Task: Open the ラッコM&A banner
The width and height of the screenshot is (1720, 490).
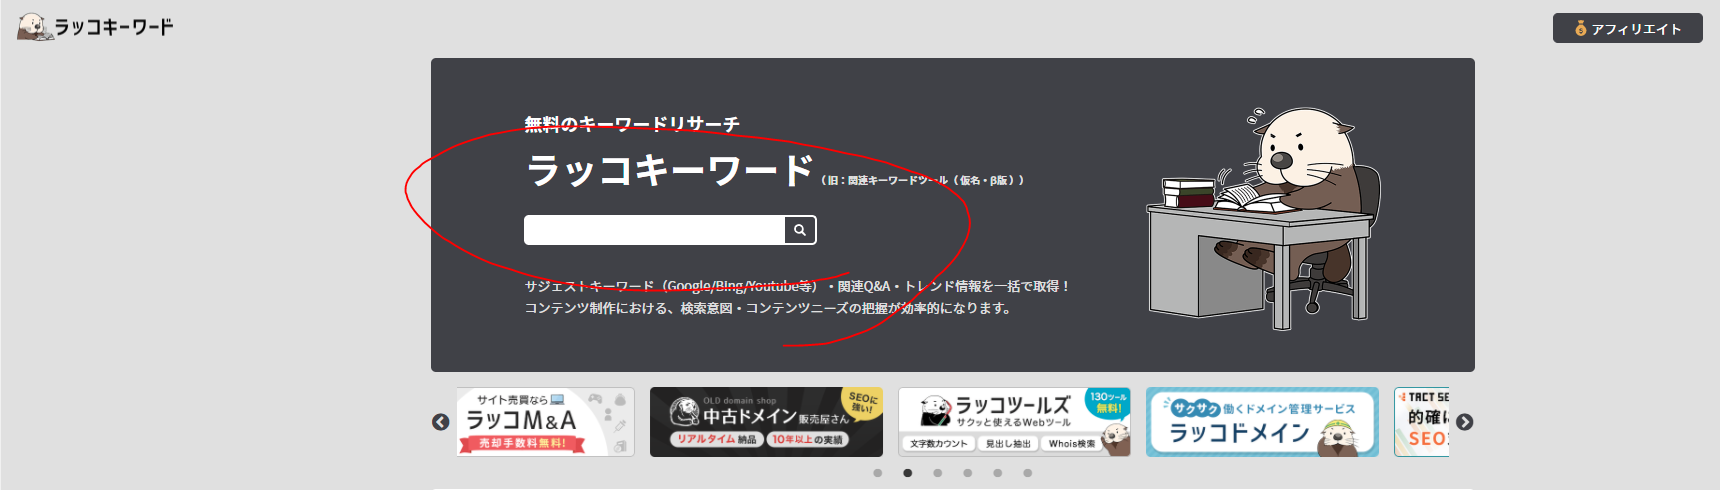Action: [x=546, y=422]
